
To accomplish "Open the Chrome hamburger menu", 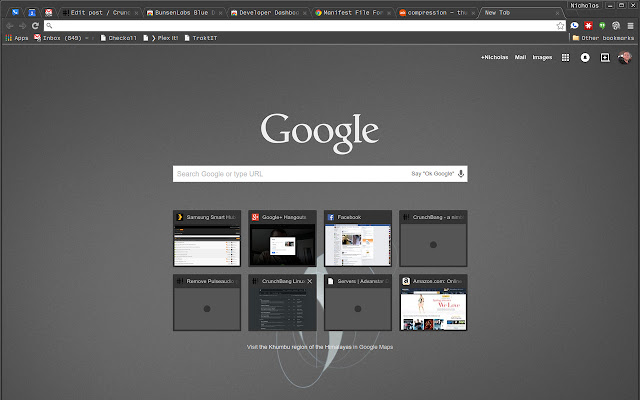I will tap(631, 25).
